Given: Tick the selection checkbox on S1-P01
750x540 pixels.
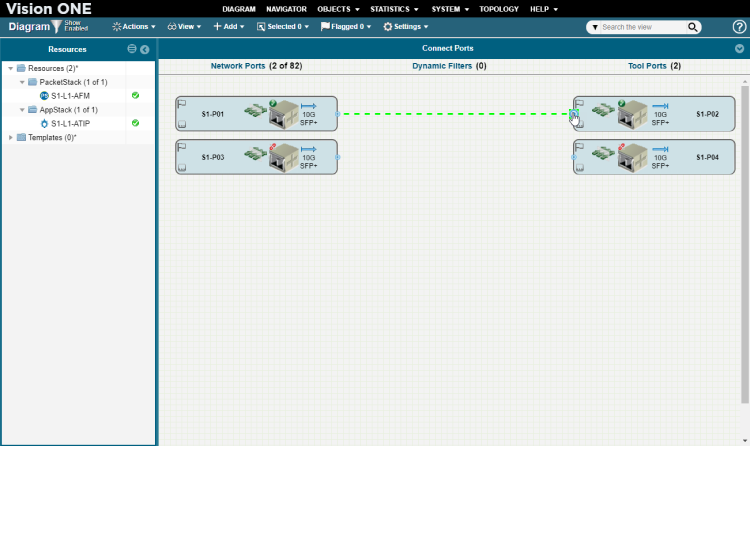Looking at the screenshot, I should (181, 125).
